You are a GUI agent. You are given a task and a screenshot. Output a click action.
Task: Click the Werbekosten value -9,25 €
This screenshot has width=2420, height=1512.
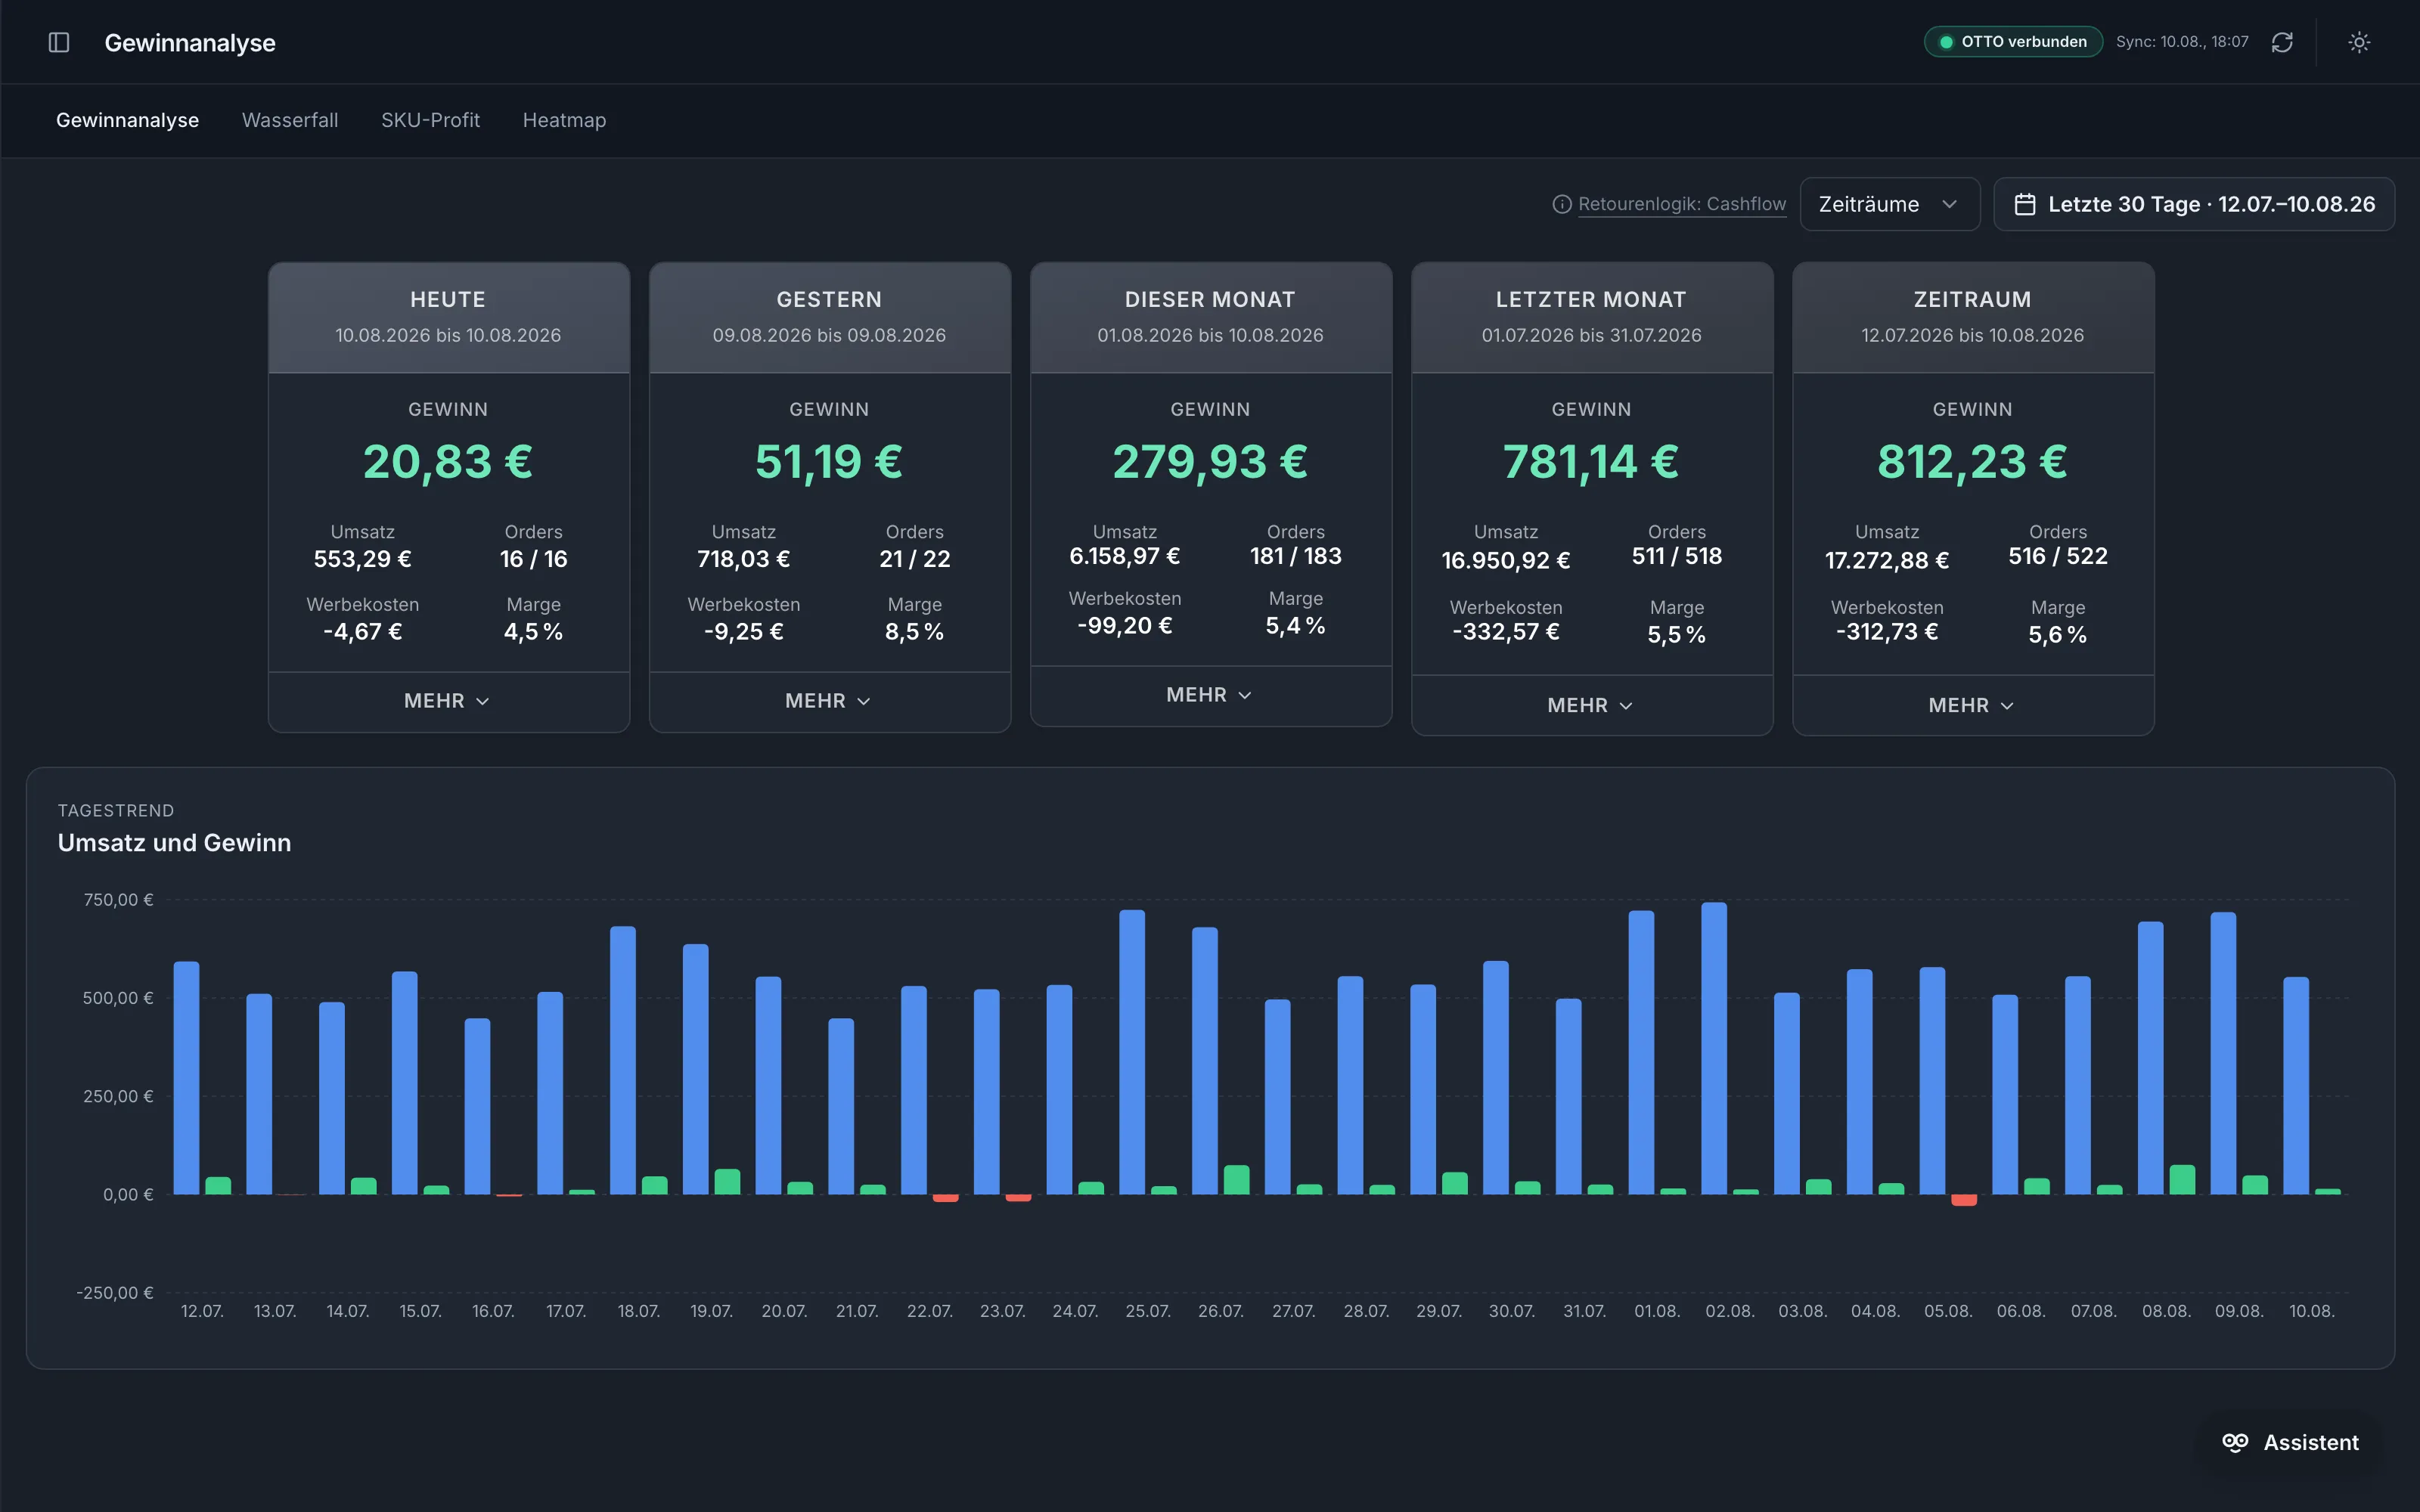(x=743, y=632)
